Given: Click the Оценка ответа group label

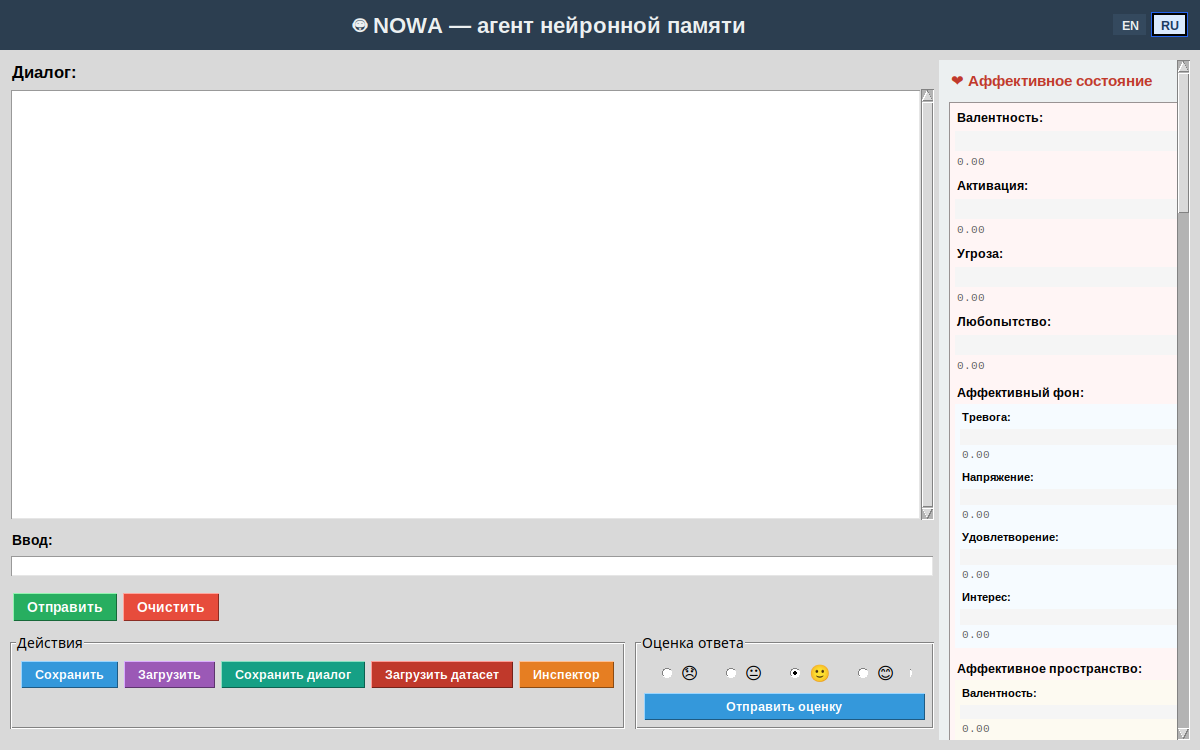Looking at the screenshot, I should pos(693,643).
